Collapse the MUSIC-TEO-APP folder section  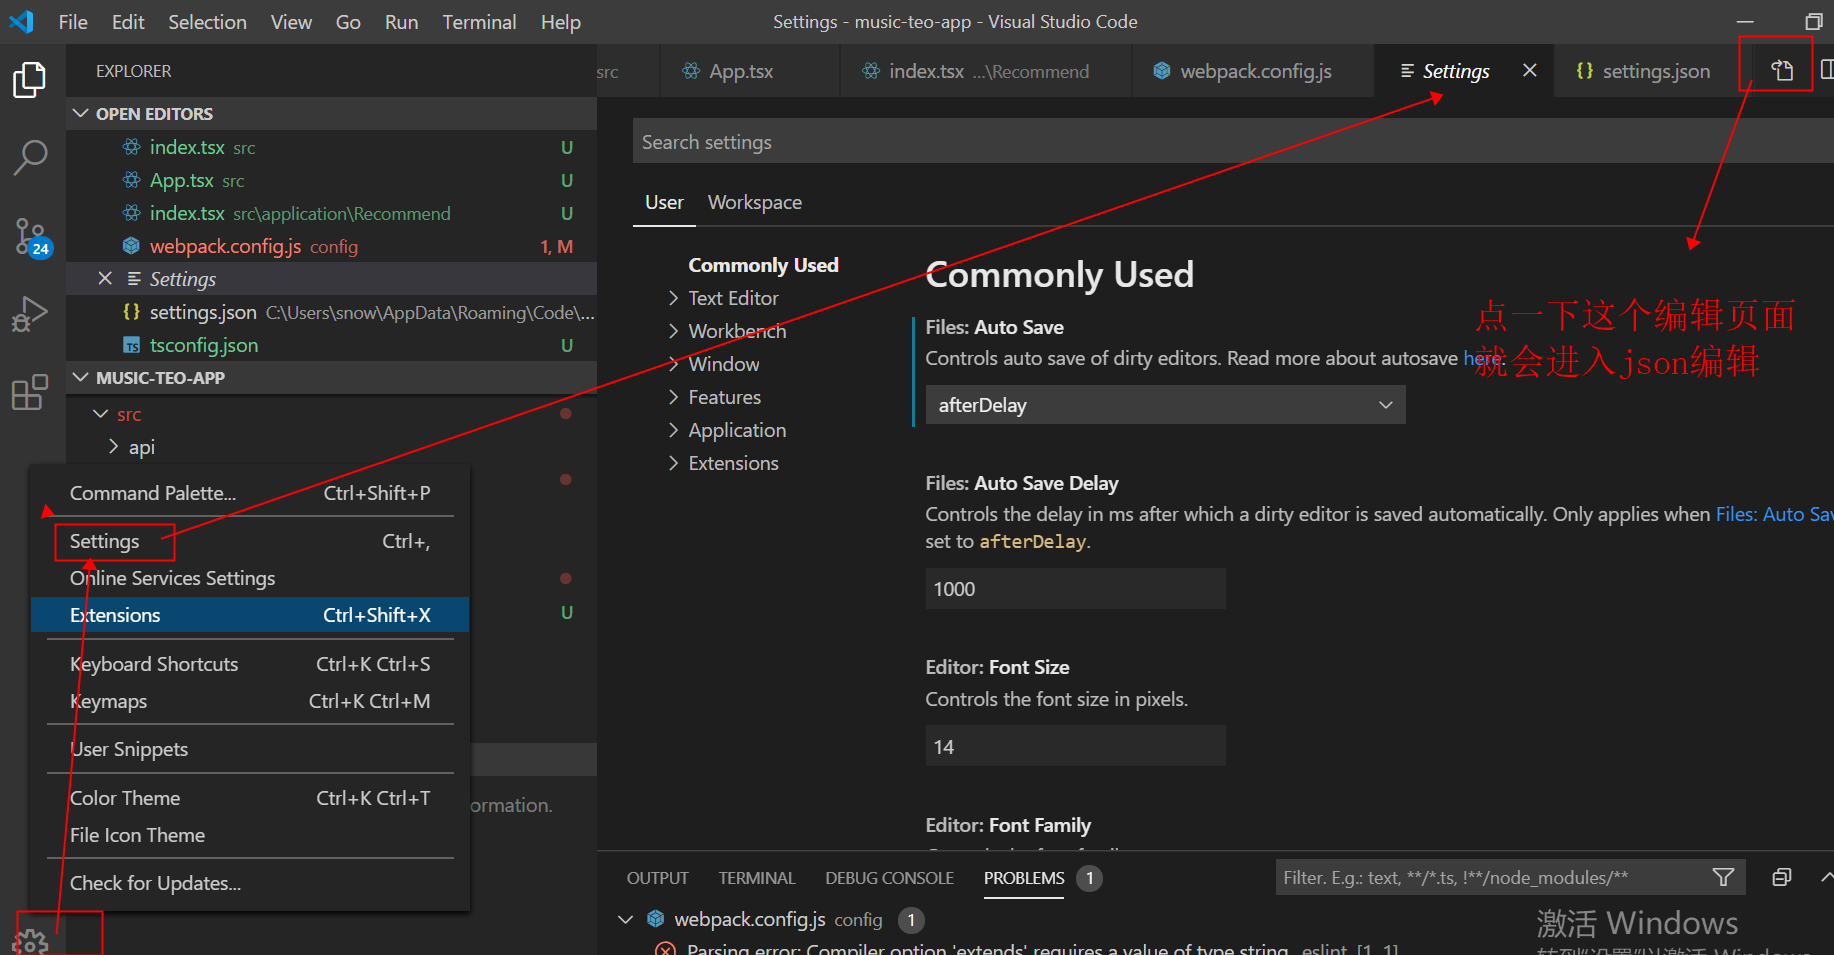pyautogui.click(x=81, y=377)
